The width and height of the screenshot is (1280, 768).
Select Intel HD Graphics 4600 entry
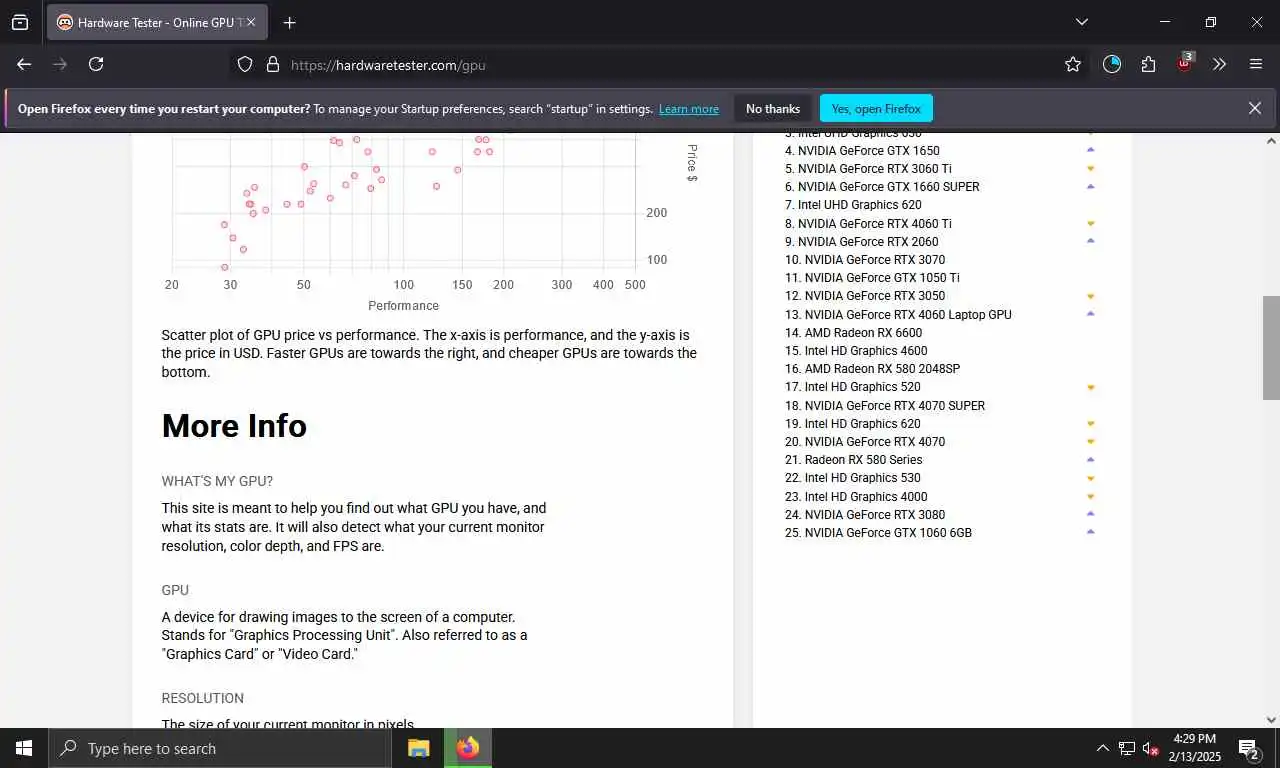866,351
